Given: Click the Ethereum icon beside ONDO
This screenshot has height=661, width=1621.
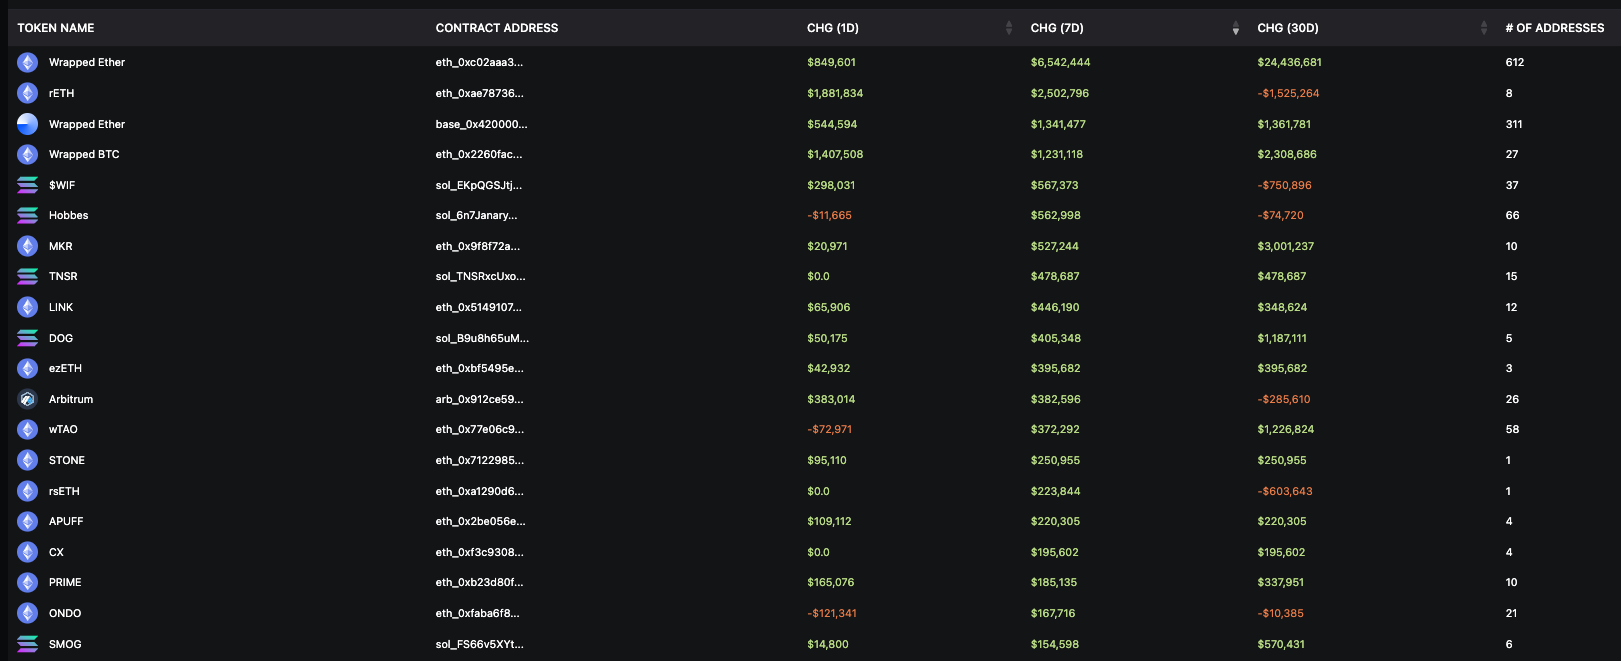Looking at the screenshot, I should 28,613.
